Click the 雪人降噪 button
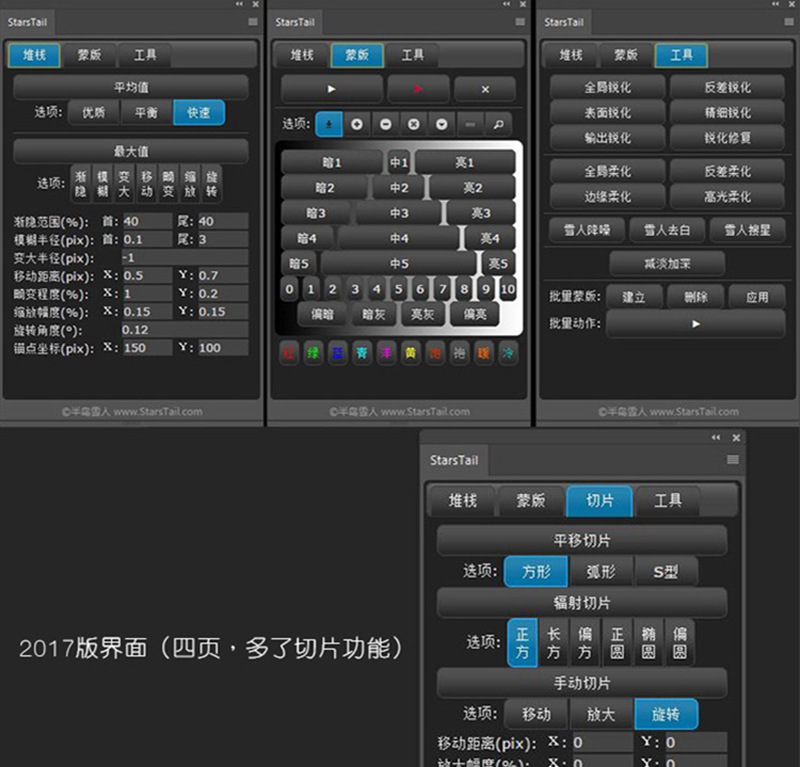Screen dimensions: 800x767 click(587, 231)
